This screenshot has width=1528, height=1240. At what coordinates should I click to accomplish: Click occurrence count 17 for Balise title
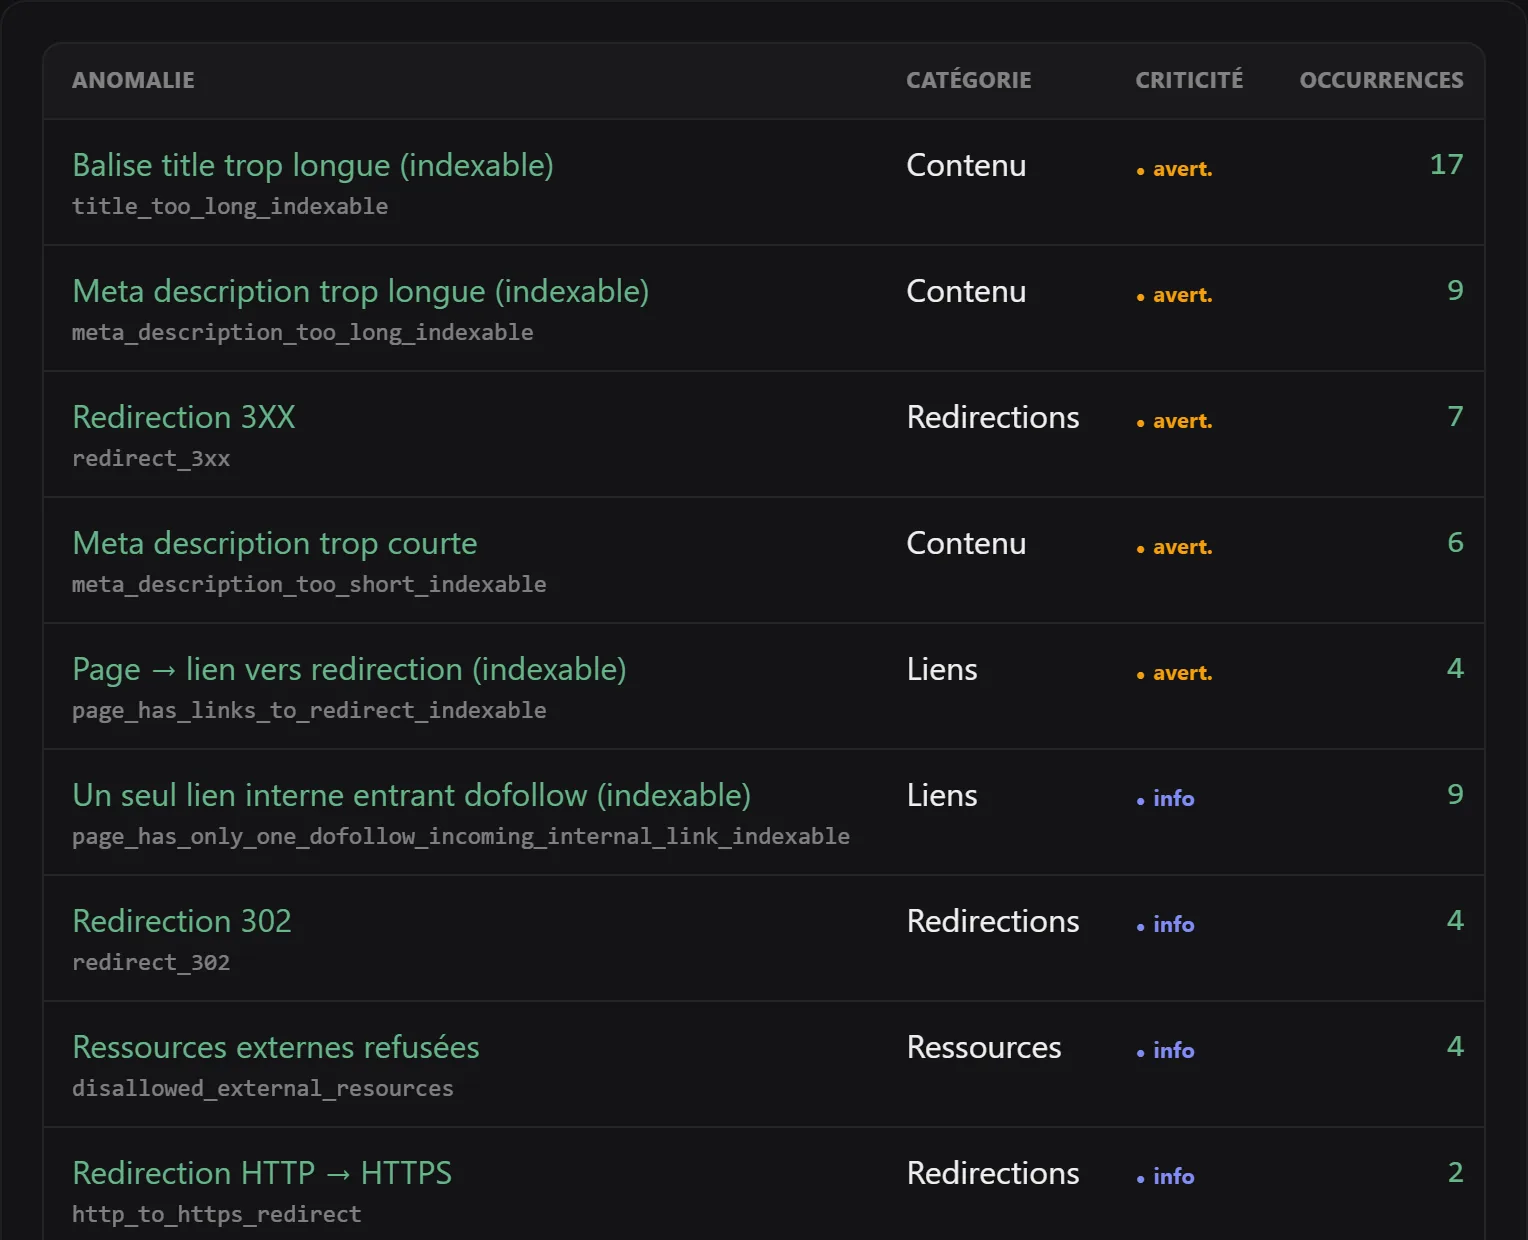click(x=1446, y=165)
